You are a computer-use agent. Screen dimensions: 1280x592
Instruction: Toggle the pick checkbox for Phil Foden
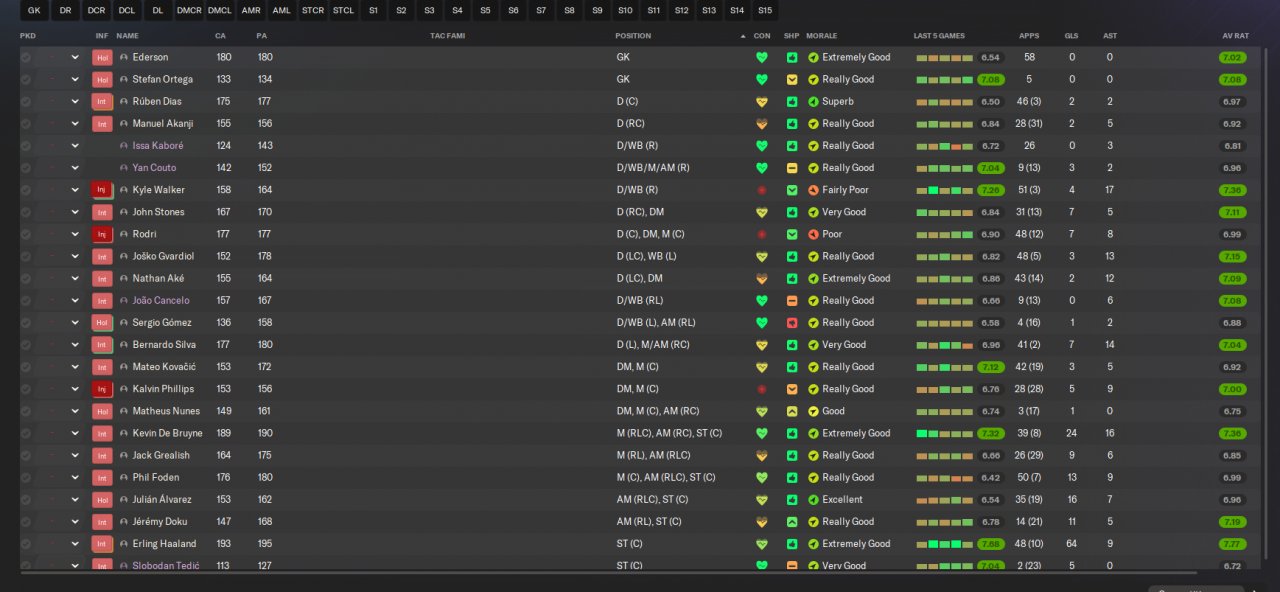click(26, 477)
